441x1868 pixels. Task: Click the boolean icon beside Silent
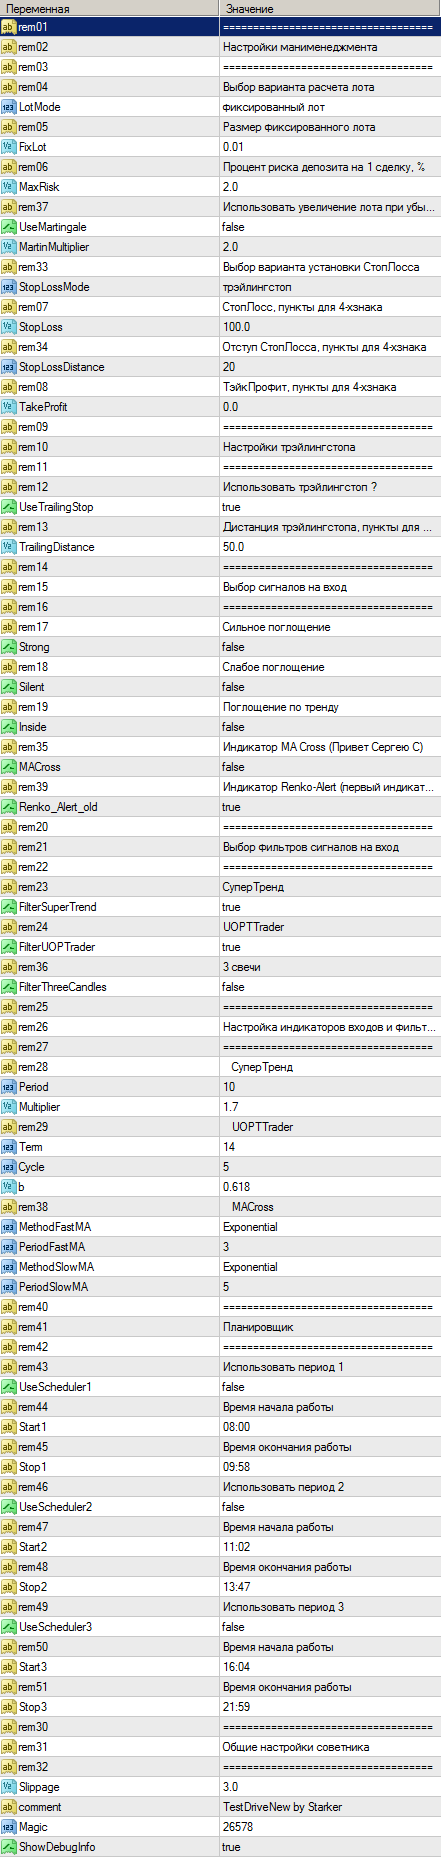(x=9, y=687)
